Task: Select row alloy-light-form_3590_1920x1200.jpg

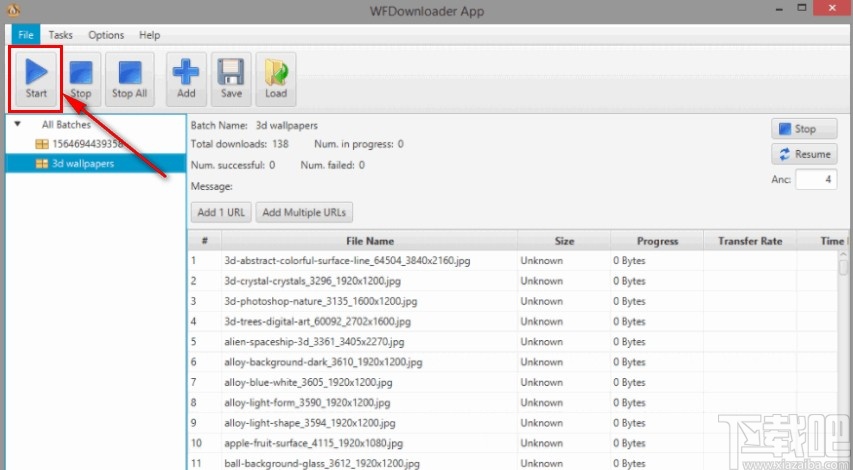Action: [513, 403]
